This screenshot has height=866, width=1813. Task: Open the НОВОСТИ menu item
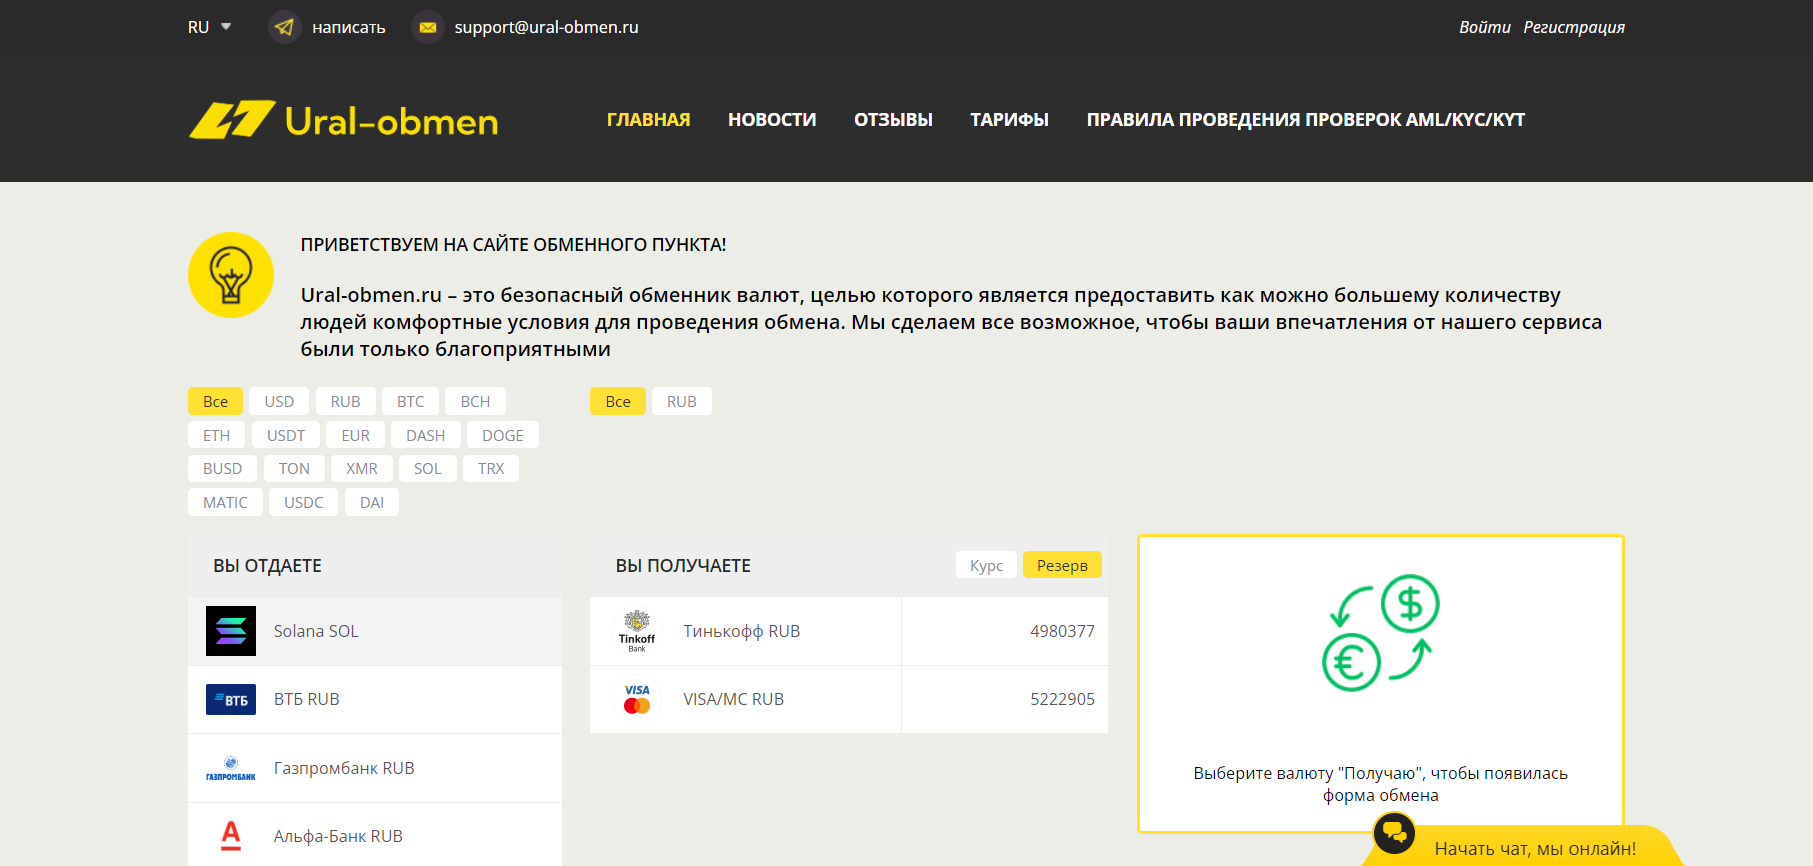click(772, 120)
